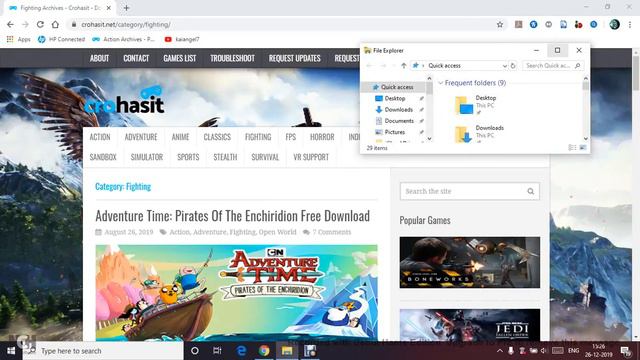Open Chrome three-dot menu
640x360 pixels.
click(x=630, y=24)
